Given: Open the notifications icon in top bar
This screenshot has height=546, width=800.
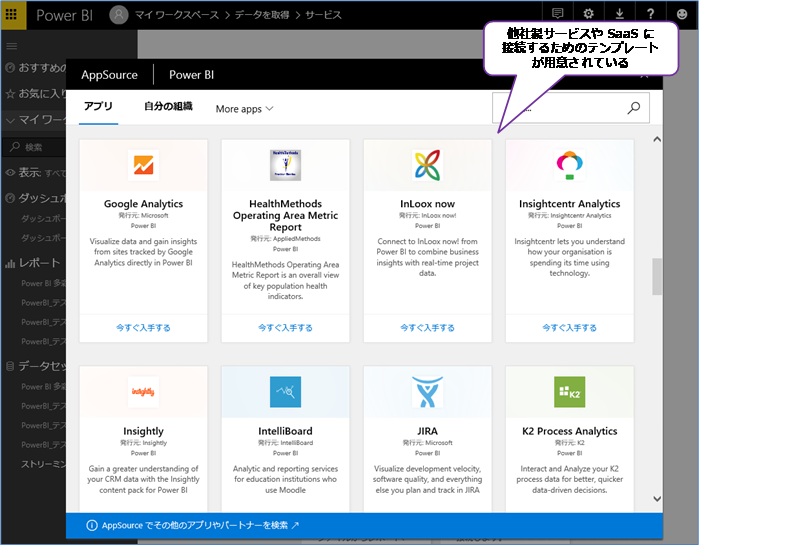Looking at the screenshot, I should [x=558, y=14].
